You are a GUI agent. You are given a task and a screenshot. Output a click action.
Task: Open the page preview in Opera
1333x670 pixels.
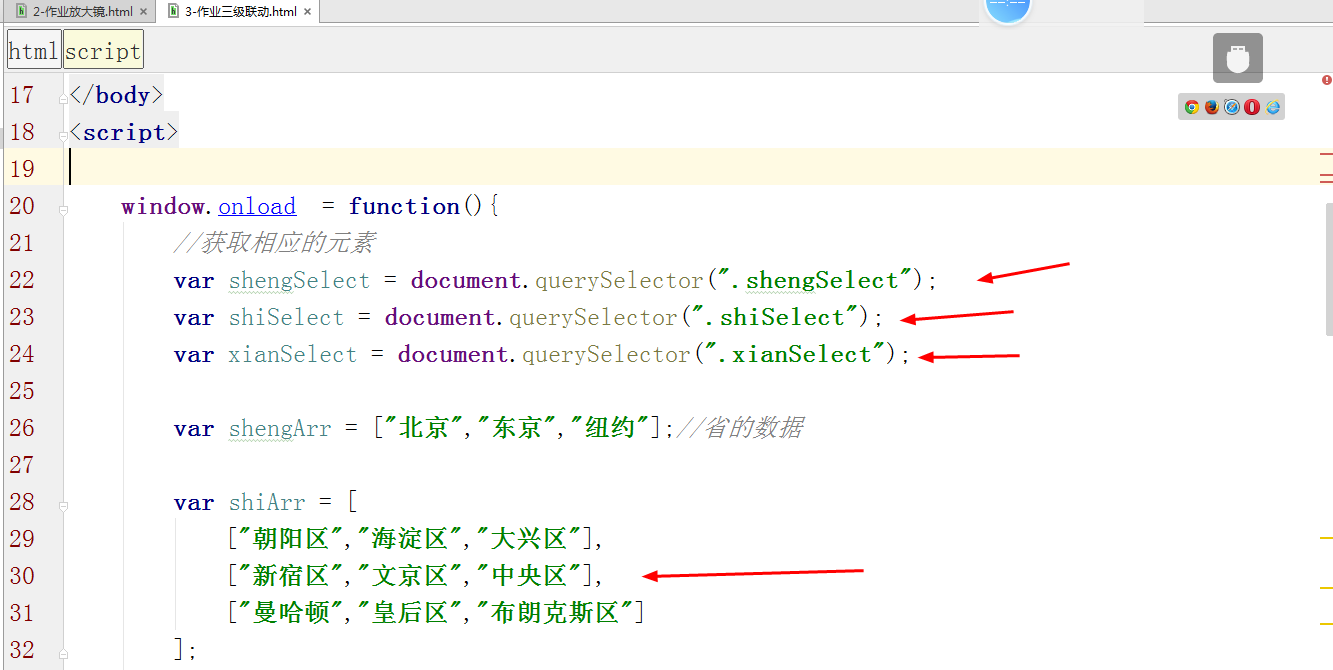(x=1250, y=106)
